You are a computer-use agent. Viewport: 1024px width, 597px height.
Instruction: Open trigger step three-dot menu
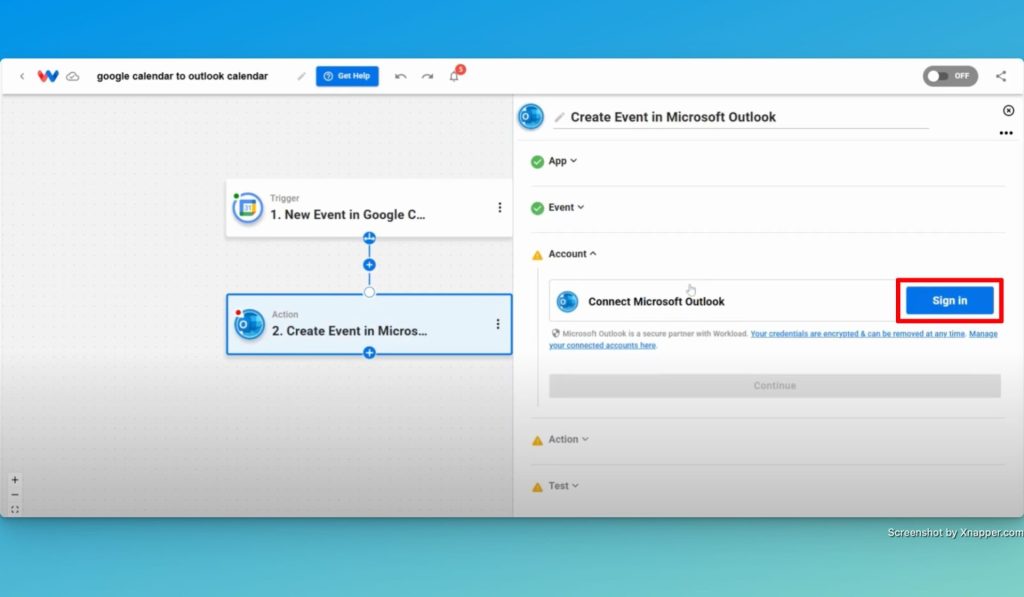coord(500,207)
